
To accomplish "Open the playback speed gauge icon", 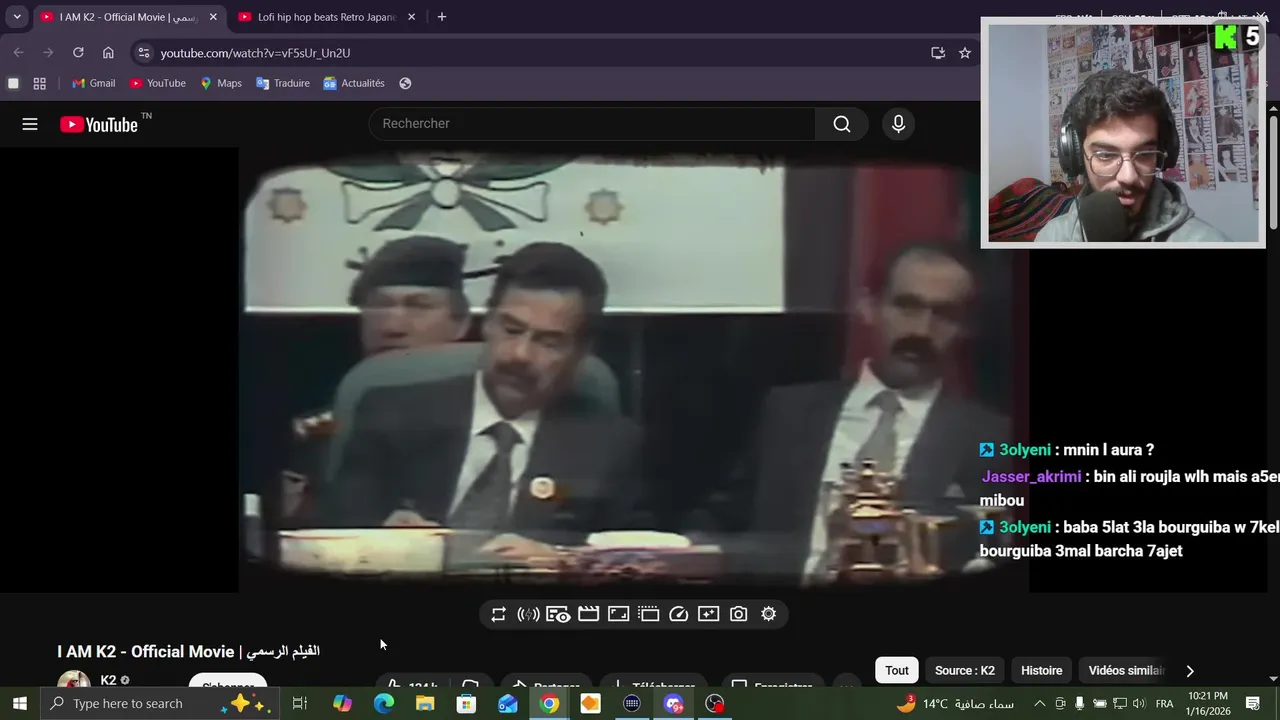I will (678, 614).
